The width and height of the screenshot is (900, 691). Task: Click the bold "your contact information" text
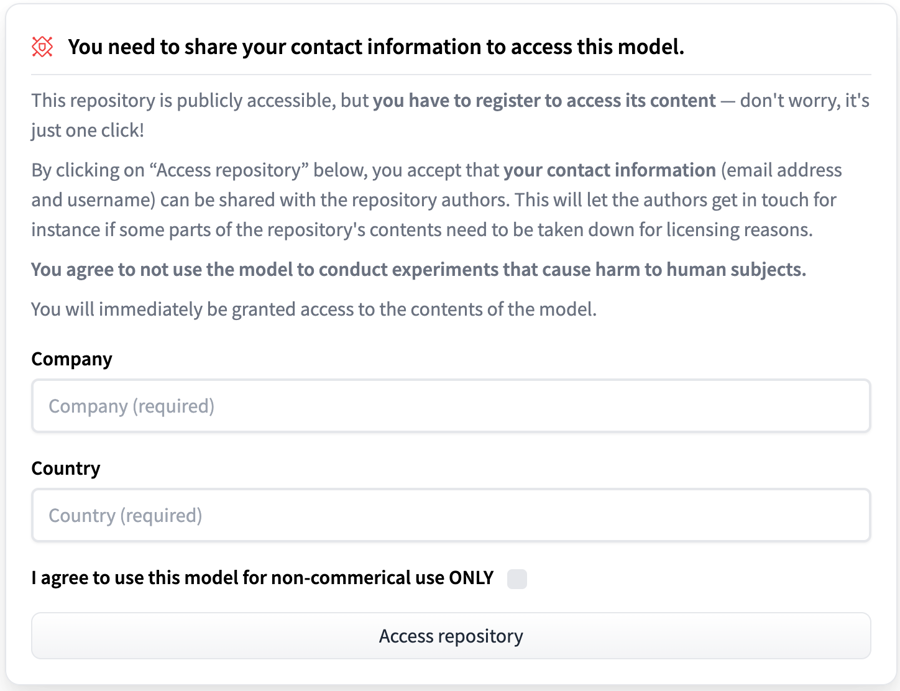point(609,170)
